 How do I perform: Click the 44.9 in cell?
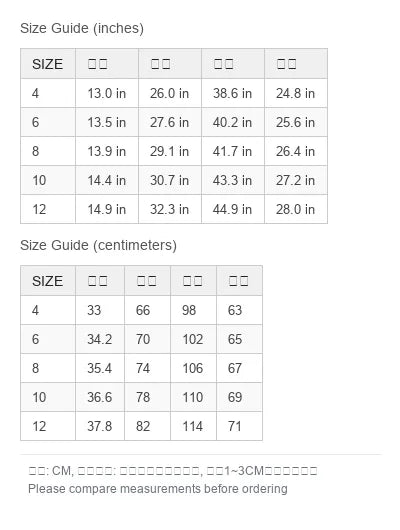pyautogui.click(x=233, y=209)
